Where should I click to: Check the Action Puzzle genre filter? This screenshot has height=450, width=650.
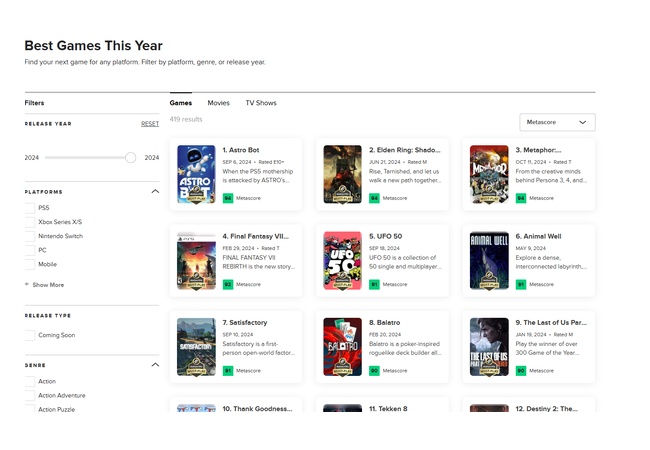[x=30, y=409]
